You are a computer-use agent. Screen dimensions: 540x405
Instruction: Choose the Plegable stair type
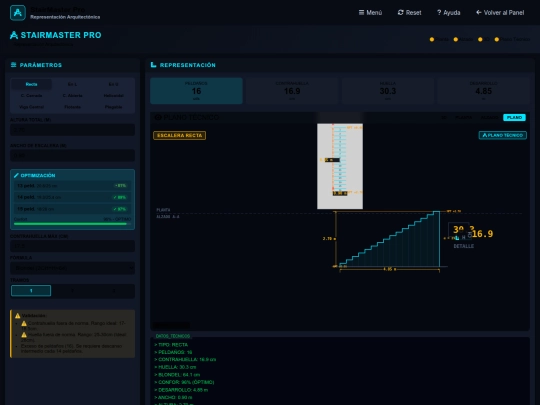point(113,107)
